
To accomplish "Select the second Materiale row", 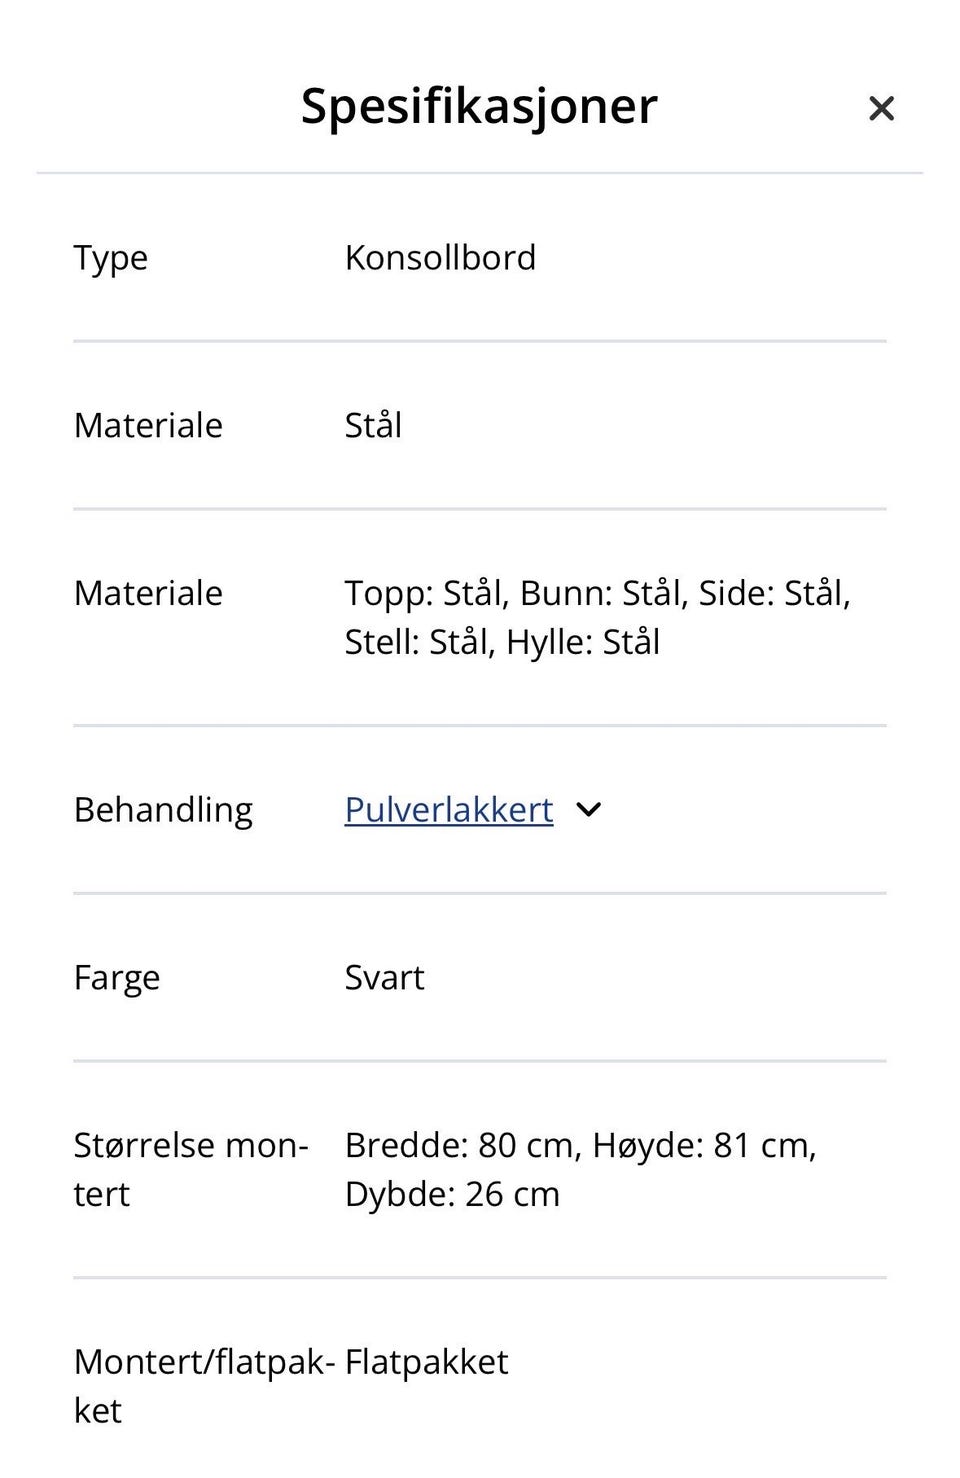I will pyautogui.click(x=147, y=593).
